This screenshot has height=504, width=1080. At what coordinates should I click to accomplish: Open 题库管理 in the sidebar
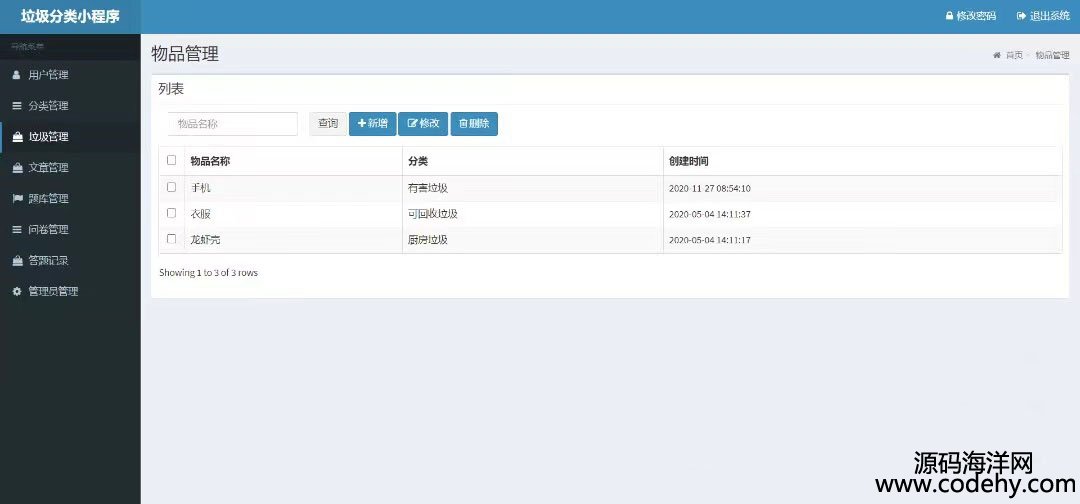[70, 199]
